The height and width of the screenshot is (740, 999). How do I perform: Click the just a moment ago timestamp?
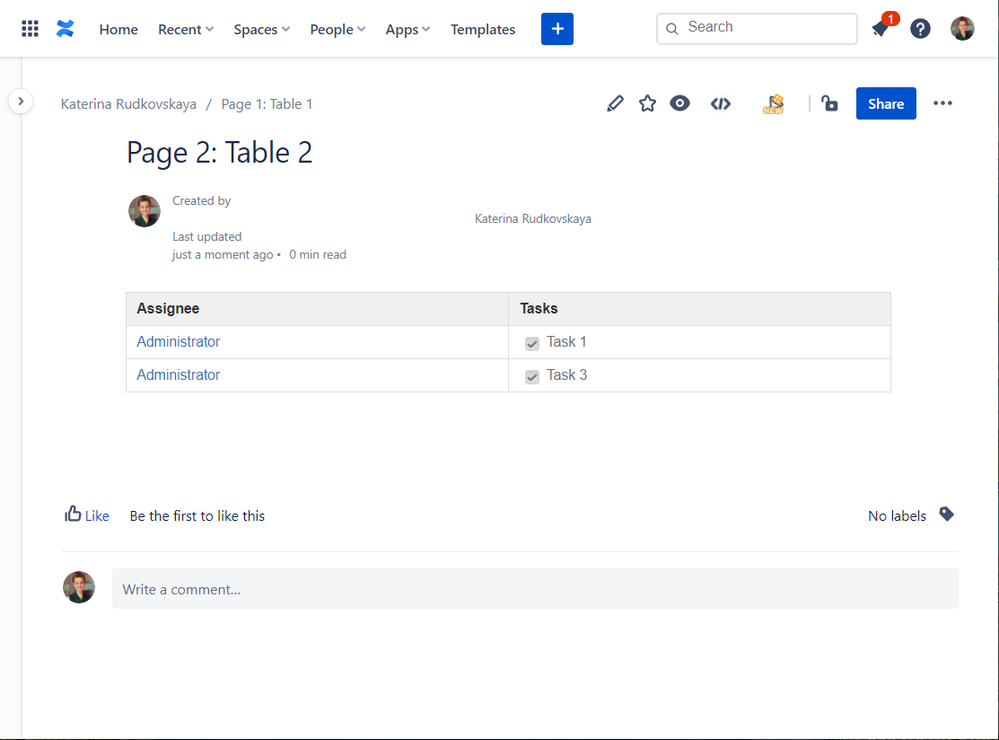point(222,254)
